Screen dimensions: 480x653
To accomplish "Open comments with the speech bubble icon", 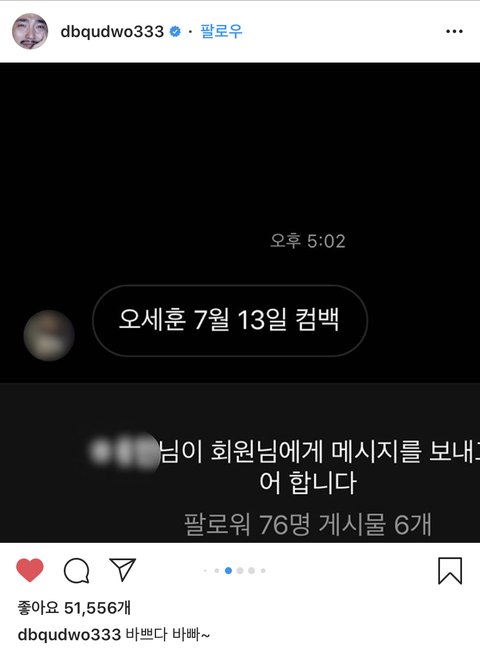I will 77,571.
